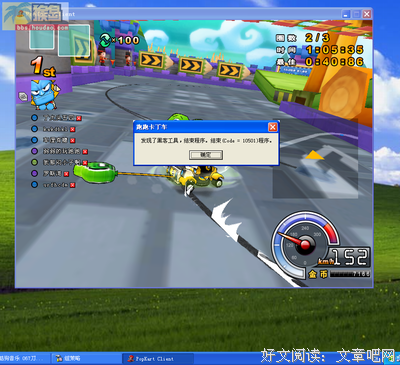Click the green clamp item towing the kart

tap(95, 172)
